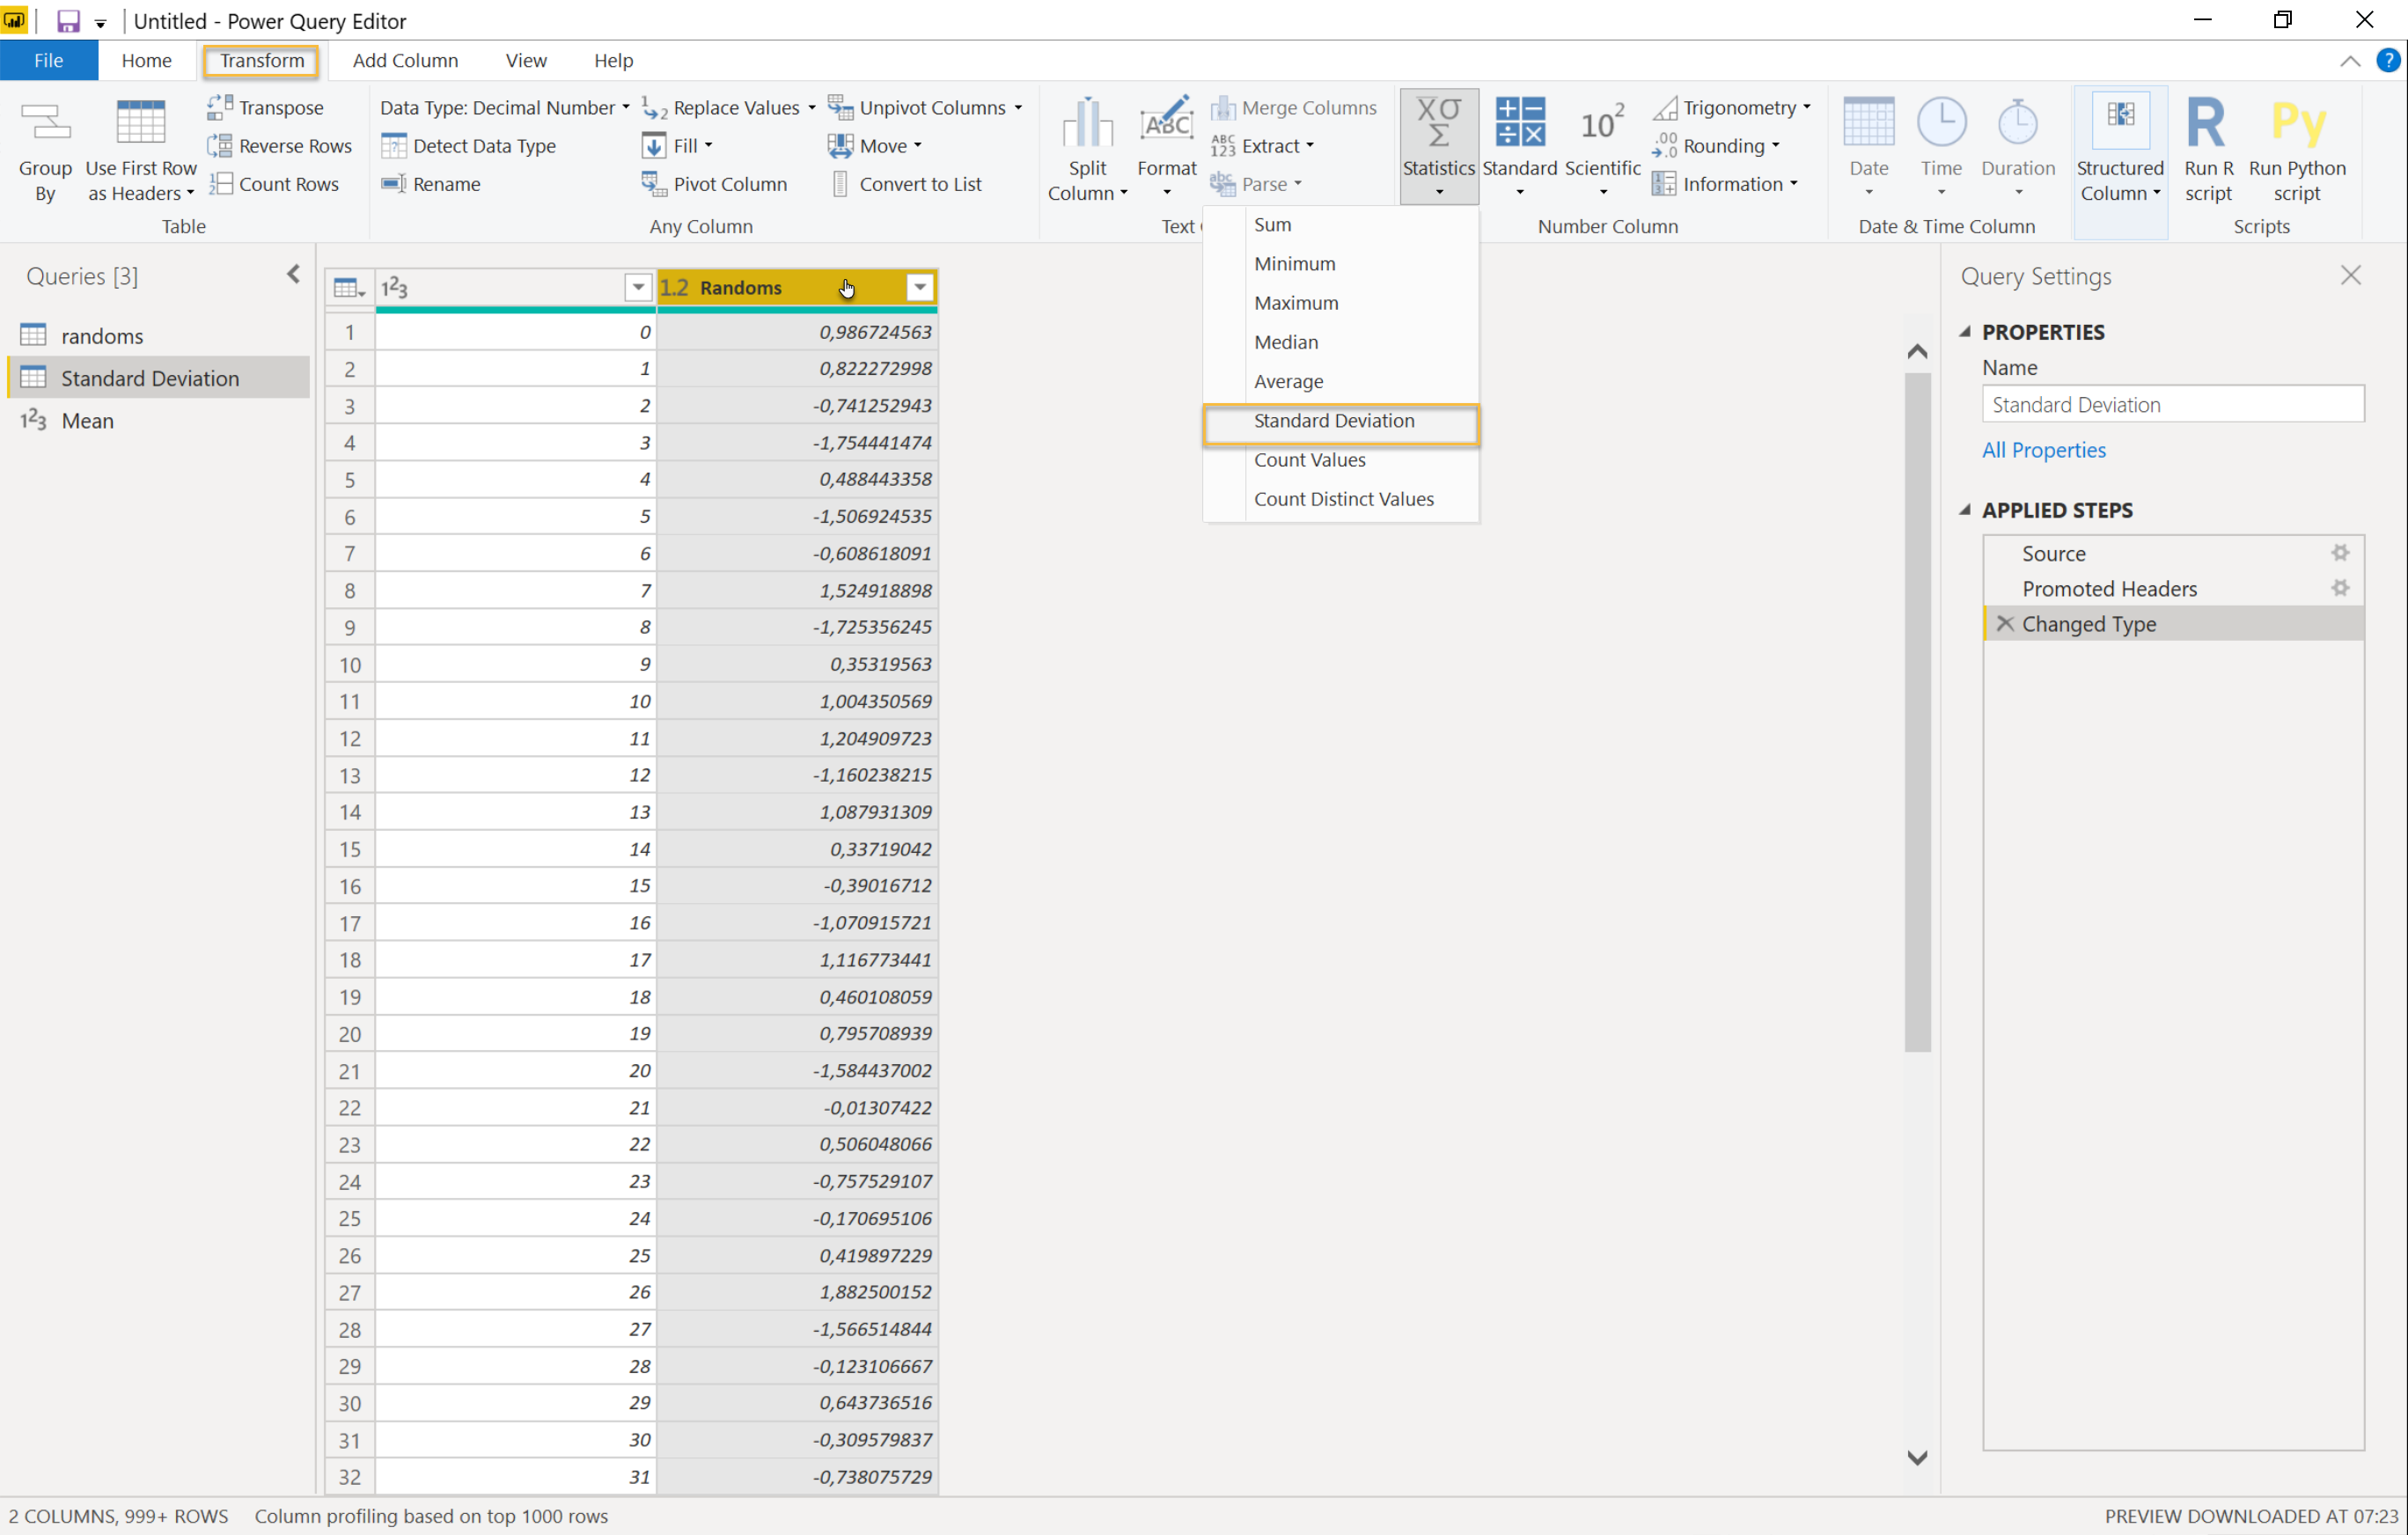Delete the Changed Type step

click(x=2004, y=623)
